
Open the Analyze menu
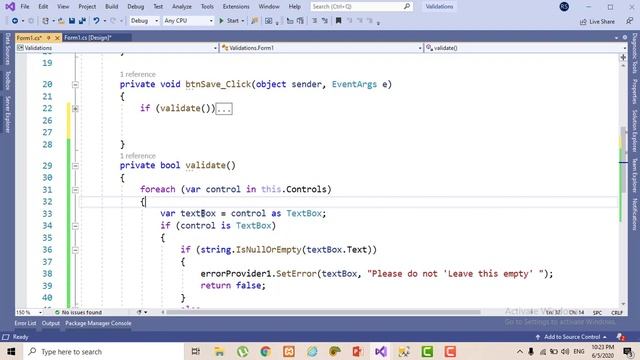pyautogui.click(x=182, y=7)
